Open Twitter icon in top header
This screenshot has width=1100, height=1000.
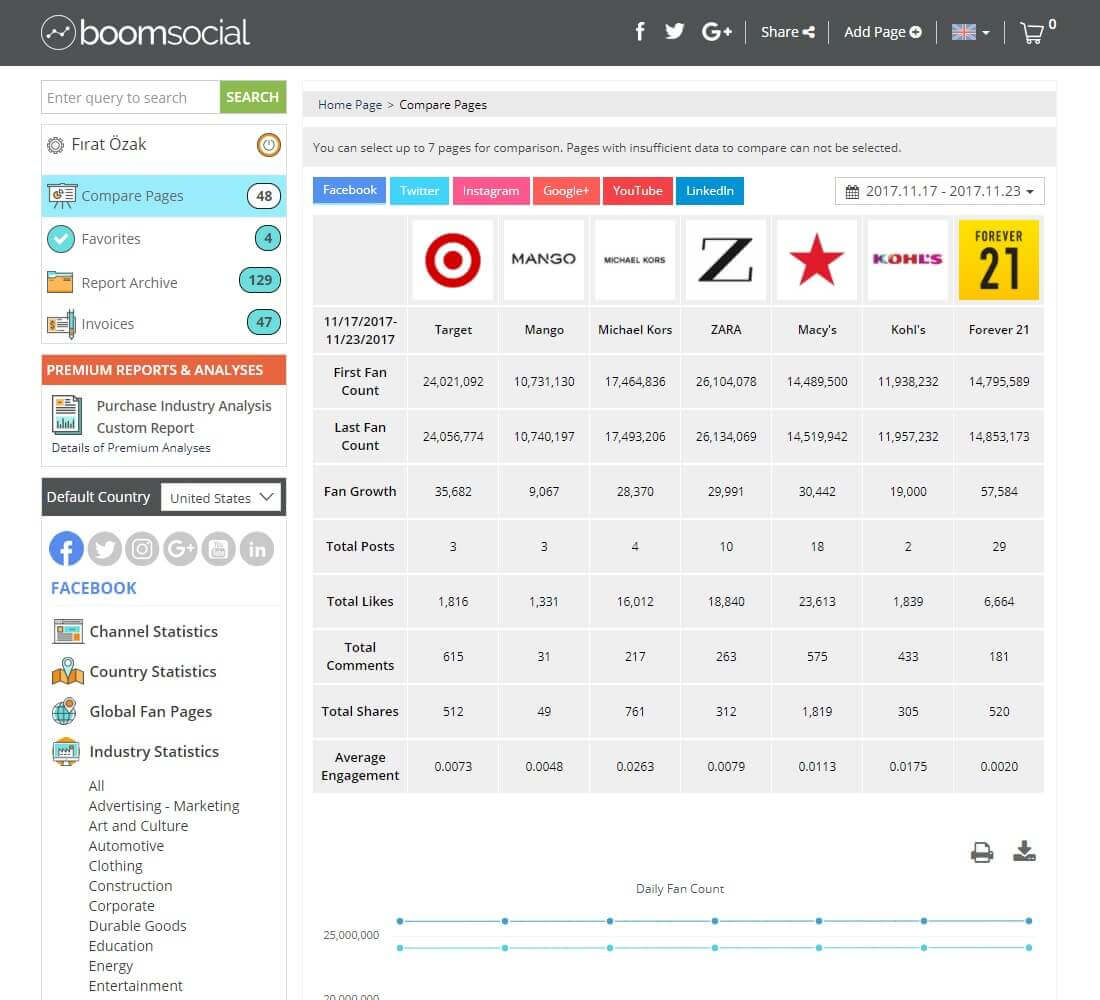pos(674,32)
